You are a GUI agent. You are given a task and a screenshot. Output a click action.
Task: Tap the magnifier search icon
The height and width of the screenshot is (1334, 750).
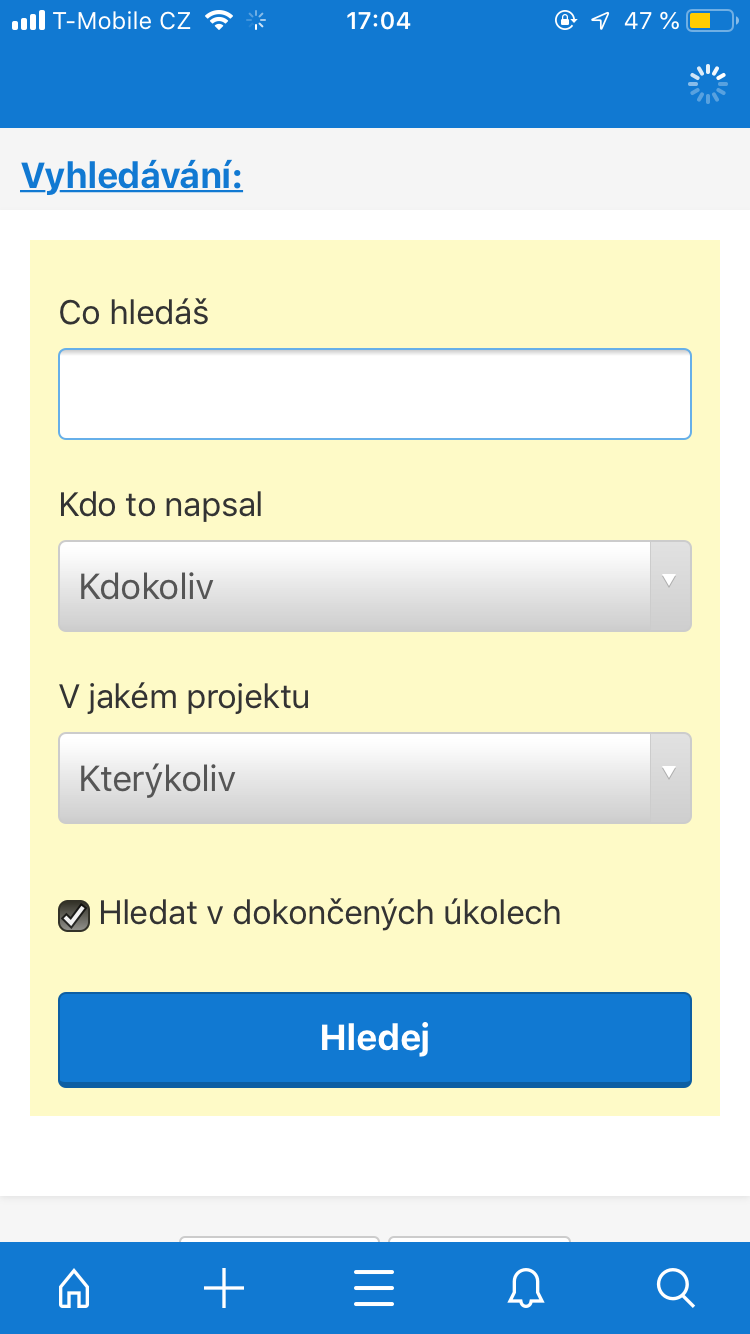(x=675, y=1288)
